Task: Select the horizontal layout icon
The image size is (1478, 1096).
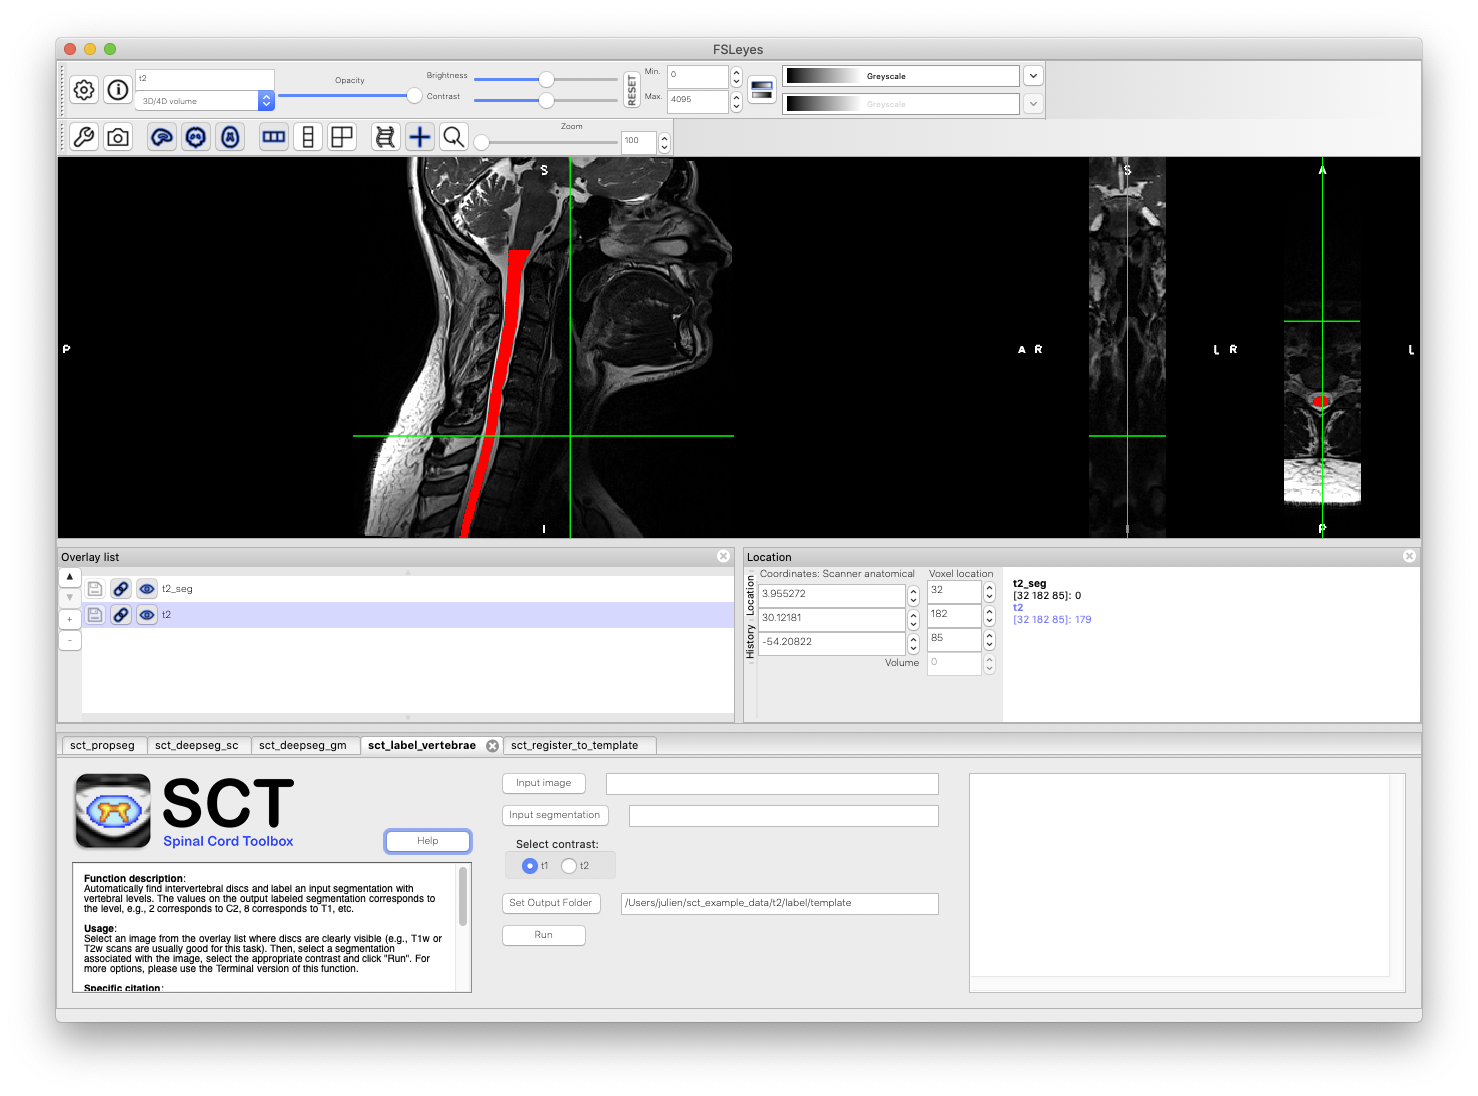Action: point(273,137)
